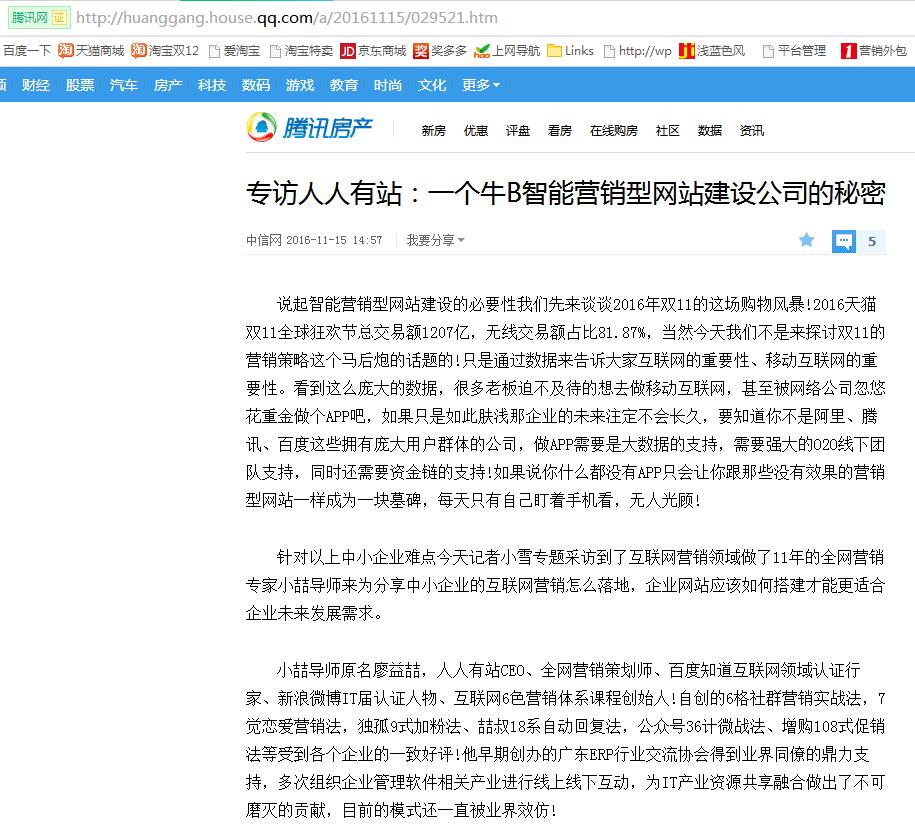
Task: Go to 在线购房 section
Action: tap(614, 131)
